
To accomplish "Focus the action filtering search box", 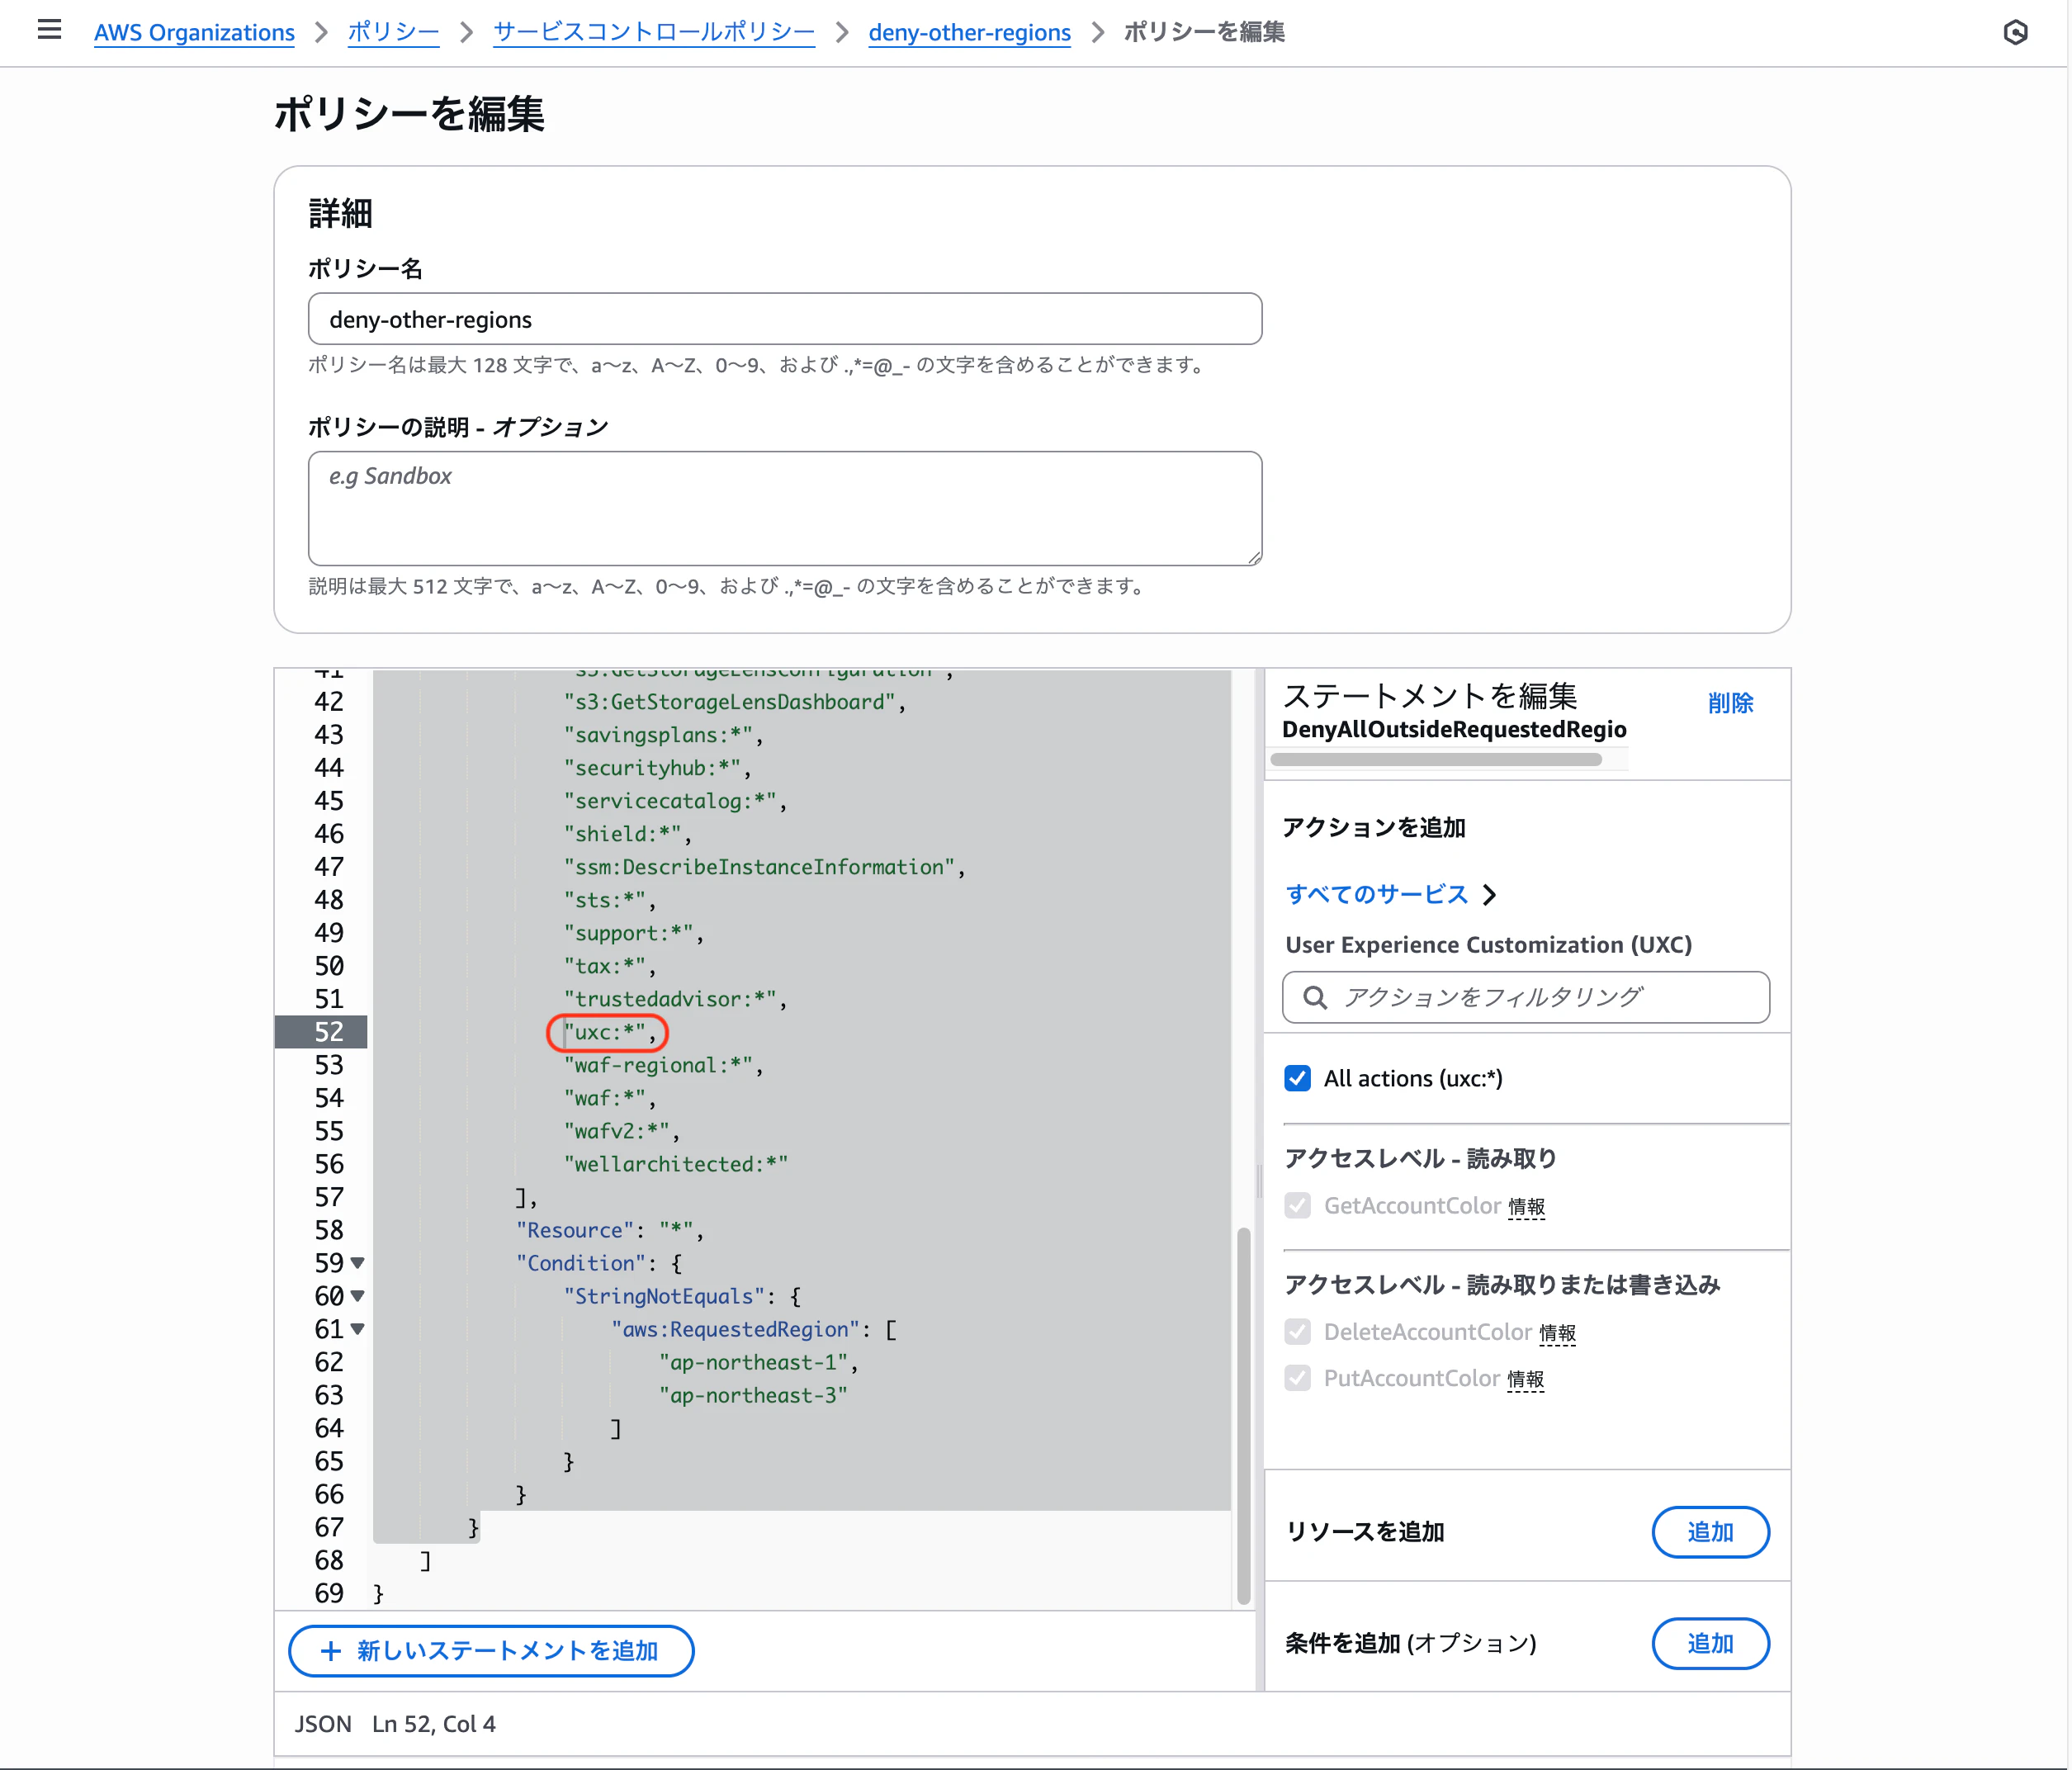I will pyautogui.click(x=1526, y=998).
